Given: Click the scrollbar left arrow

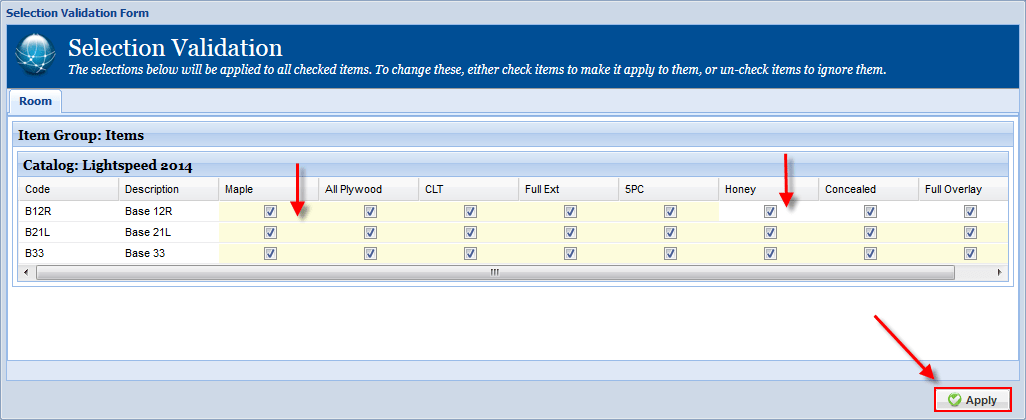Looking at the screenshot, I should pyautogui.click(x=27, y=271).
